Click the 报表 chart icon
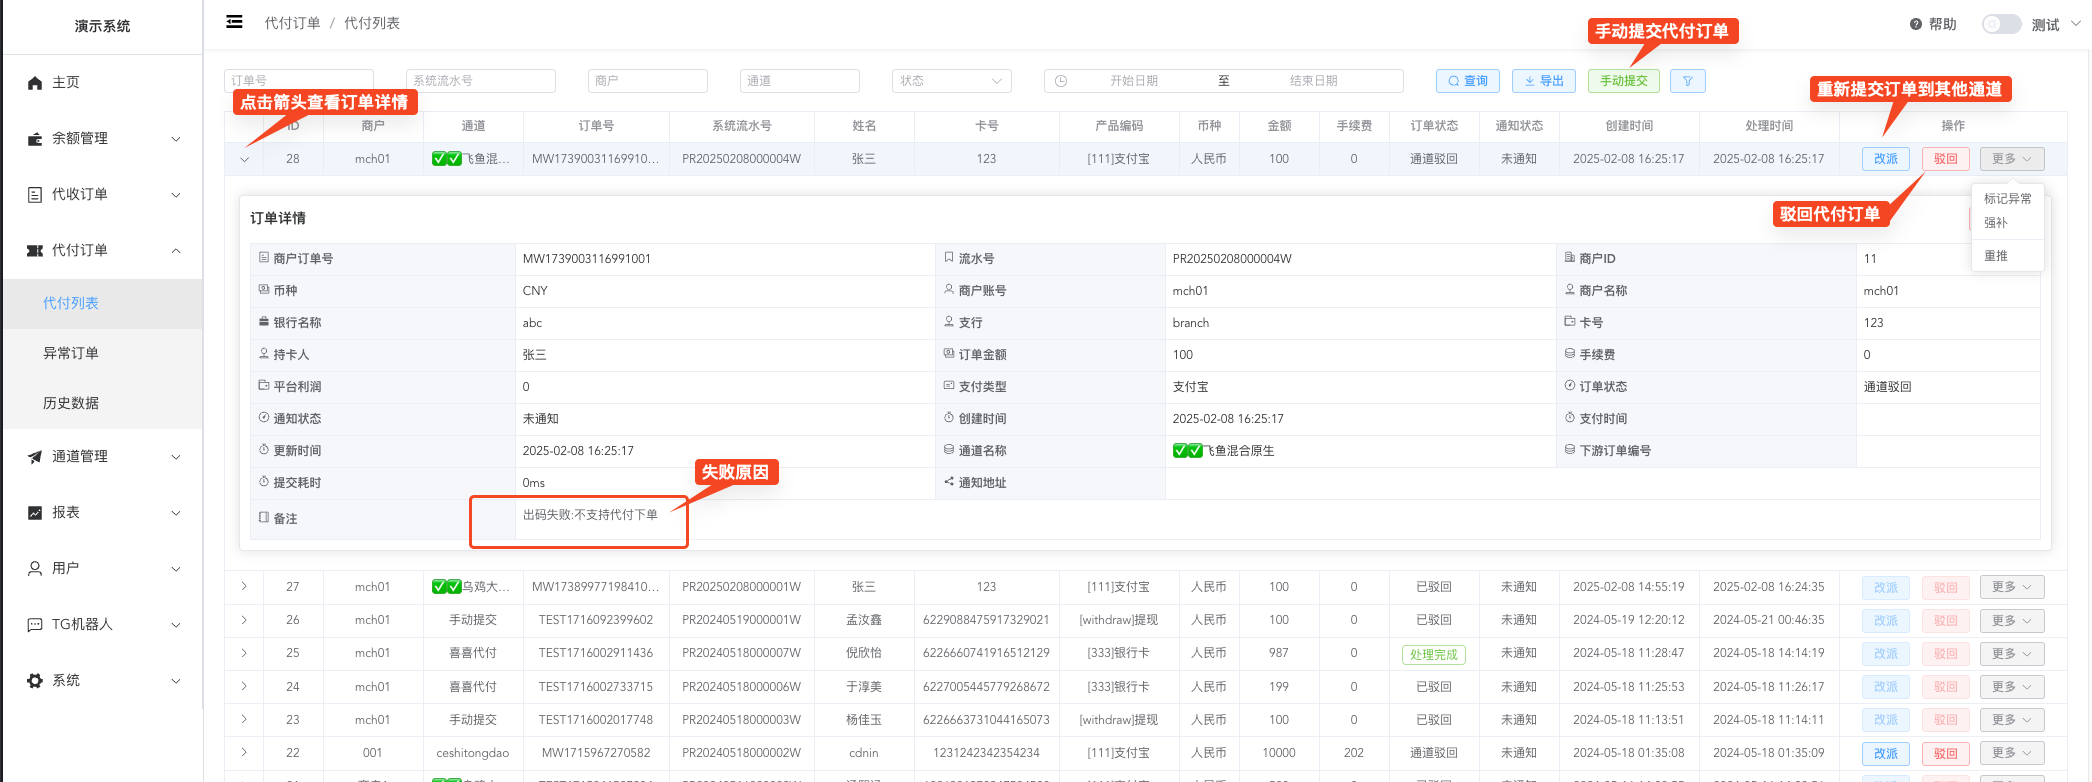 pyautogui.click(x=35, y=513)
